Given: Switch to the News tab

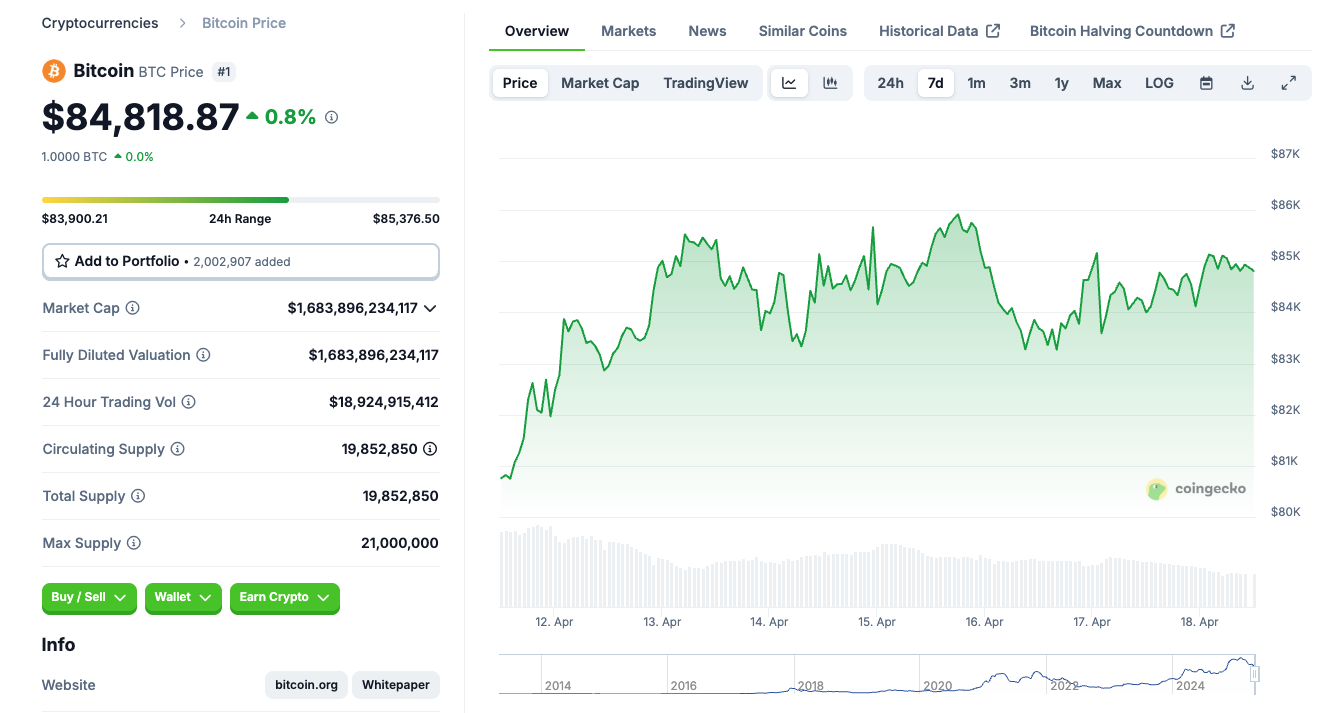Looking at the screenshot, I should pos(708,31).
